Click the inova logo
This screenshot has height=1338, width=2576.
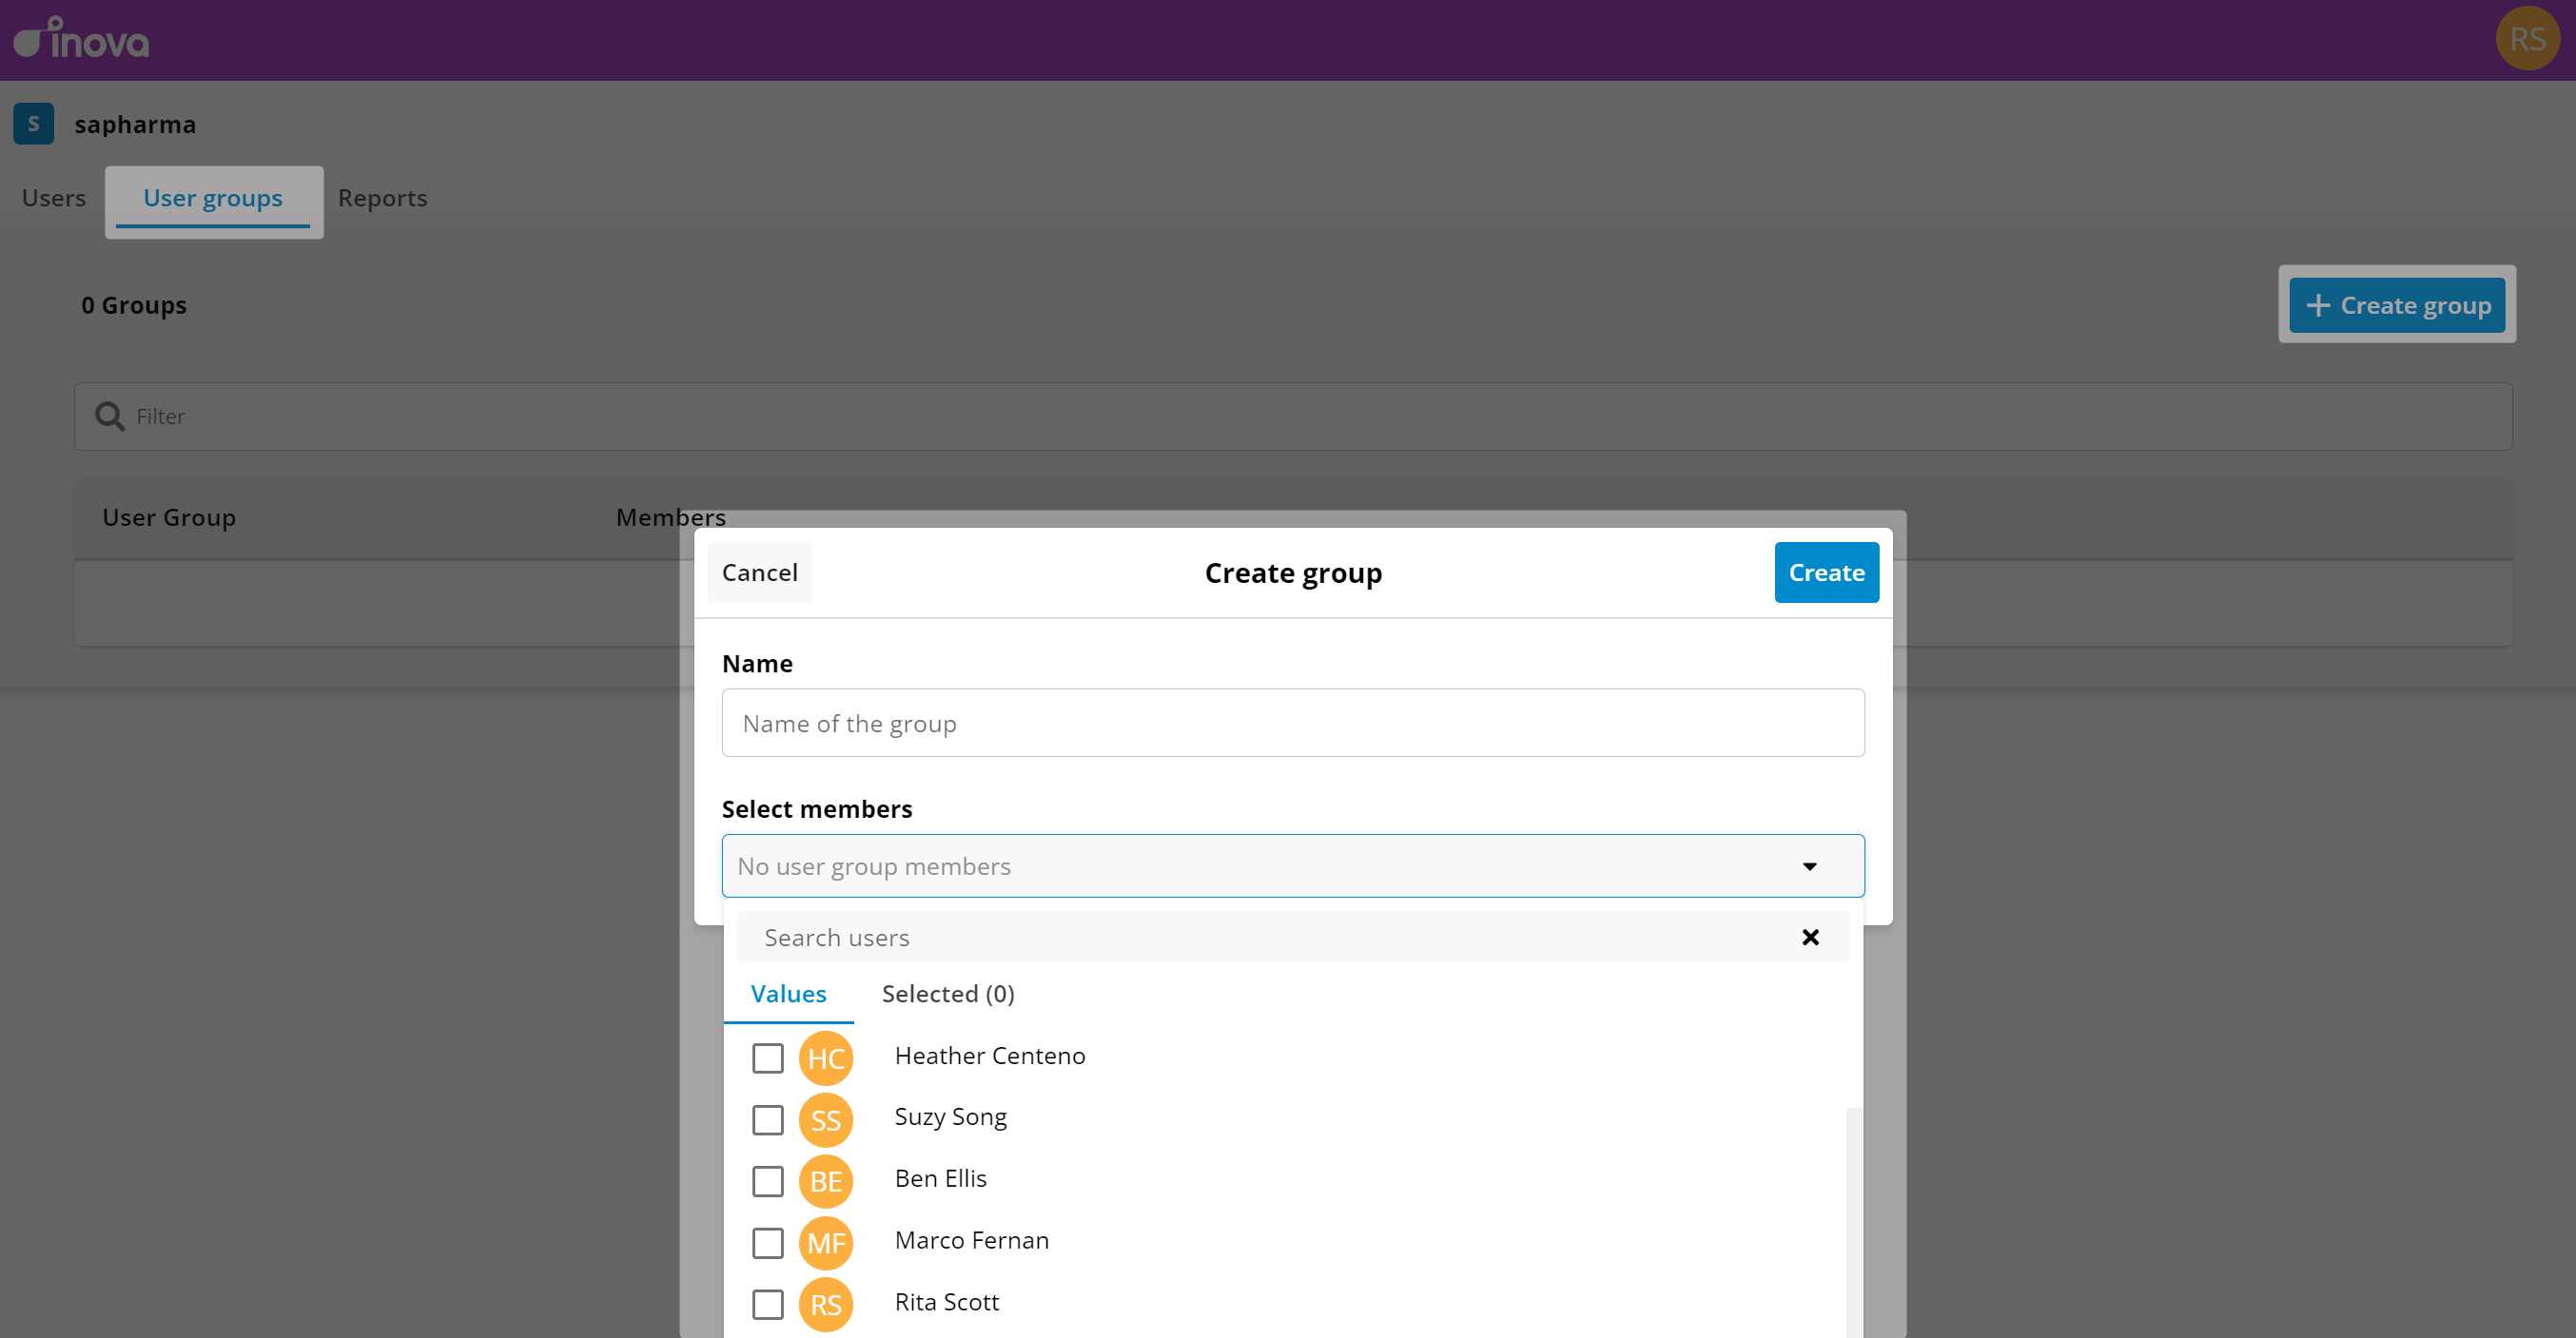coord(81,38)
